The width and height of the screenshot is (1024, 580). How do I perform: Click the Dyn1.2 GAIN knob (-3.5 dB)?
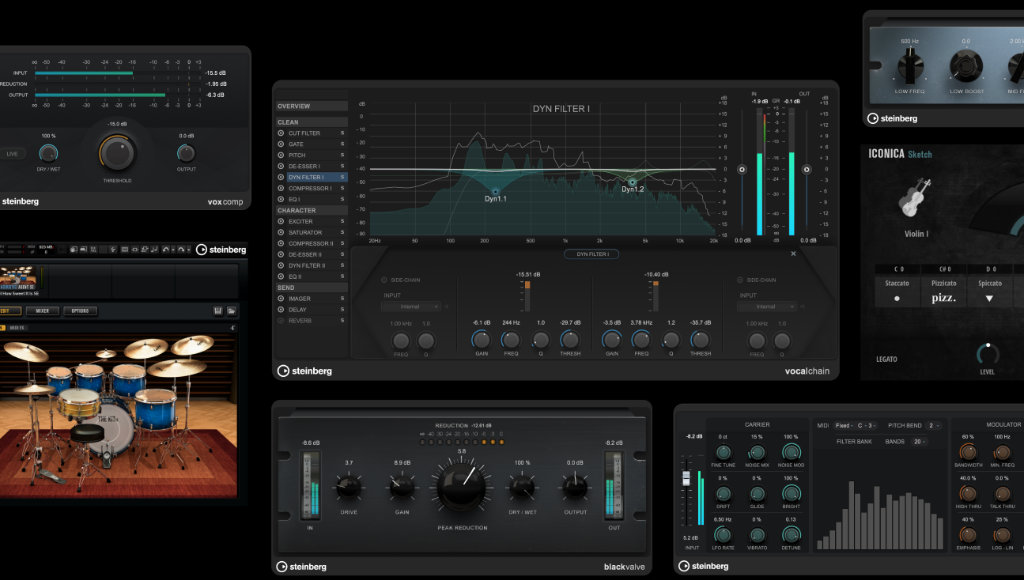click(x=612, y=340)
